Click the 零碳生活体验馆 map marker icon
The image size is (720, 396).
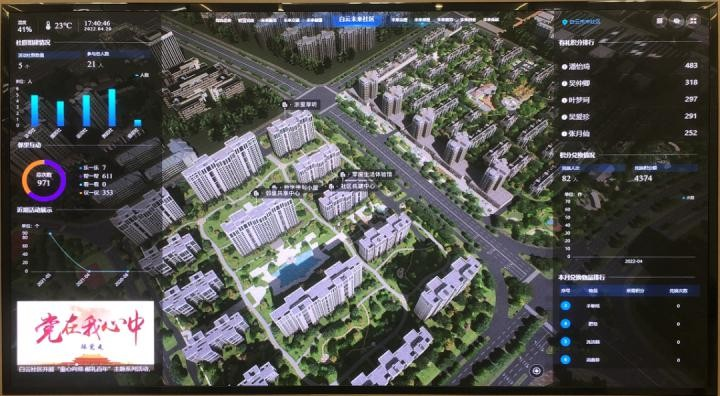[x=343, y=175]
